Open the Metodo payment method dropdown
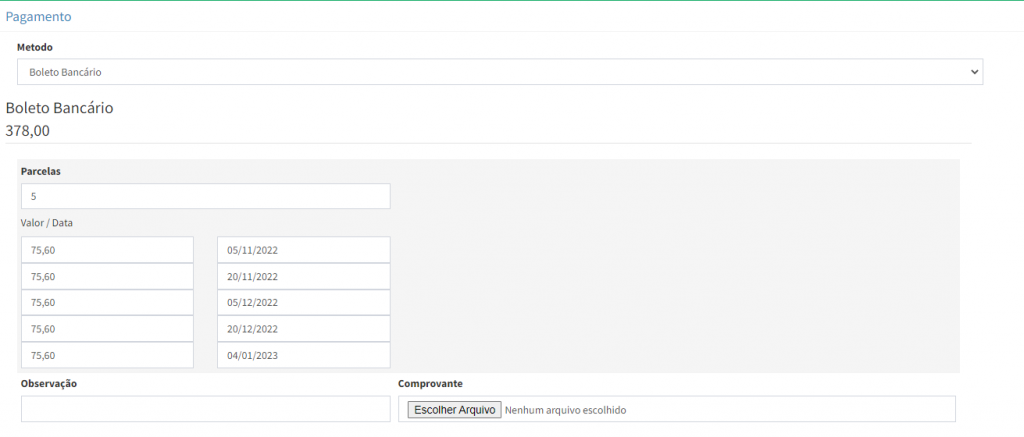The height and width of the screenshot is (437, 1024). point(499,72)
